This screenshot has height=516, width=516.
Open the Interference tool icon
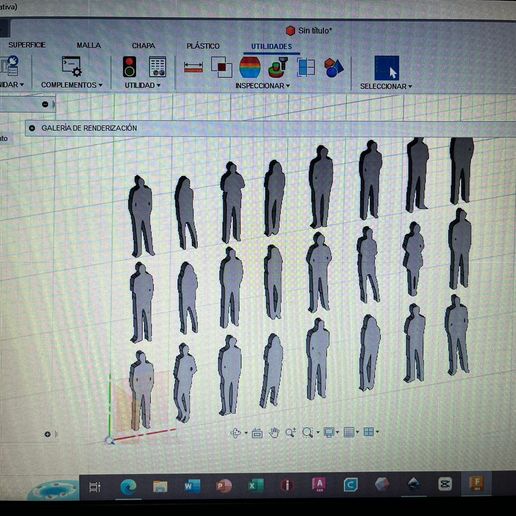[222, 67]
